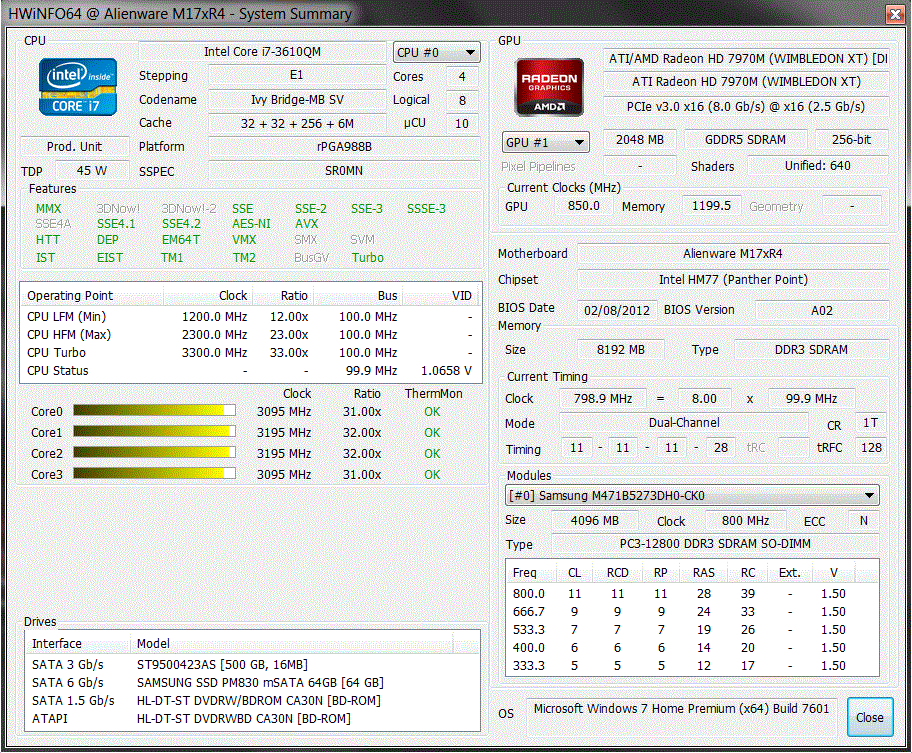Click the Model column header in Drives
Image resolution: width=912 pixels, height=753 pixels.
[x=291, y=644]
